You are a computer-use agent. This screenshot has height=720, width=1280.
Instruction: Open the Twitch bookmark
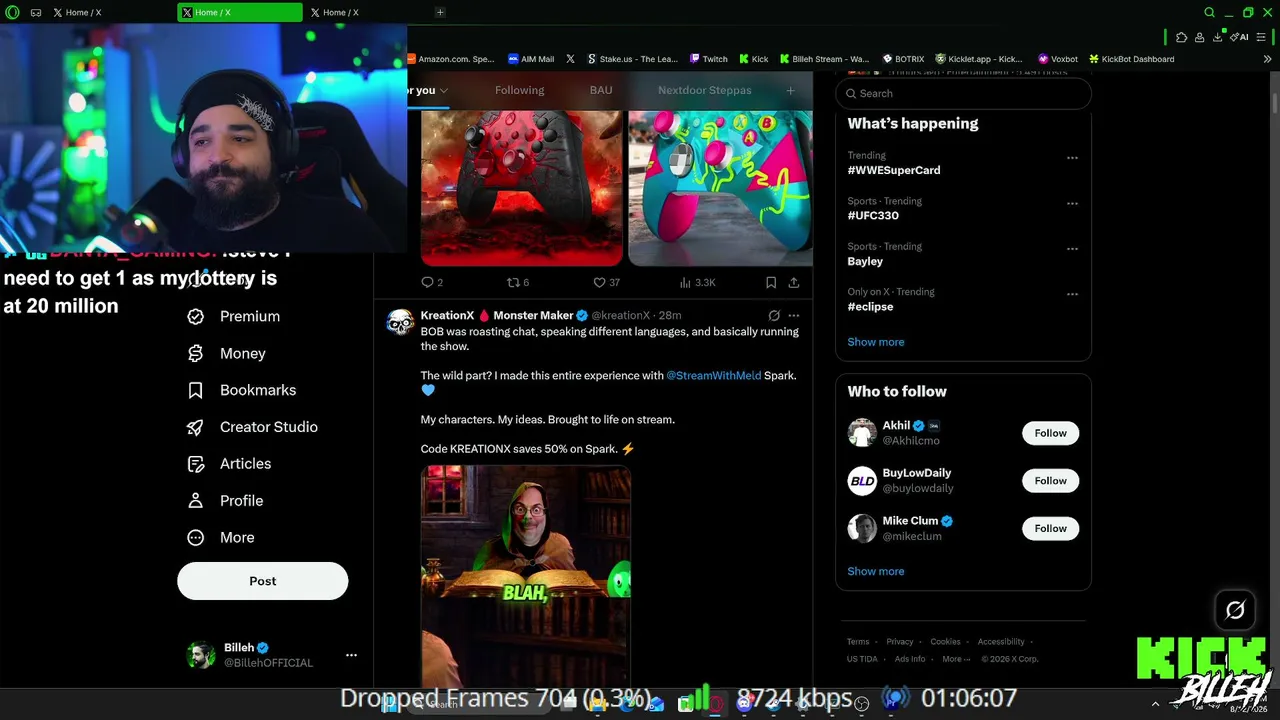709,59
